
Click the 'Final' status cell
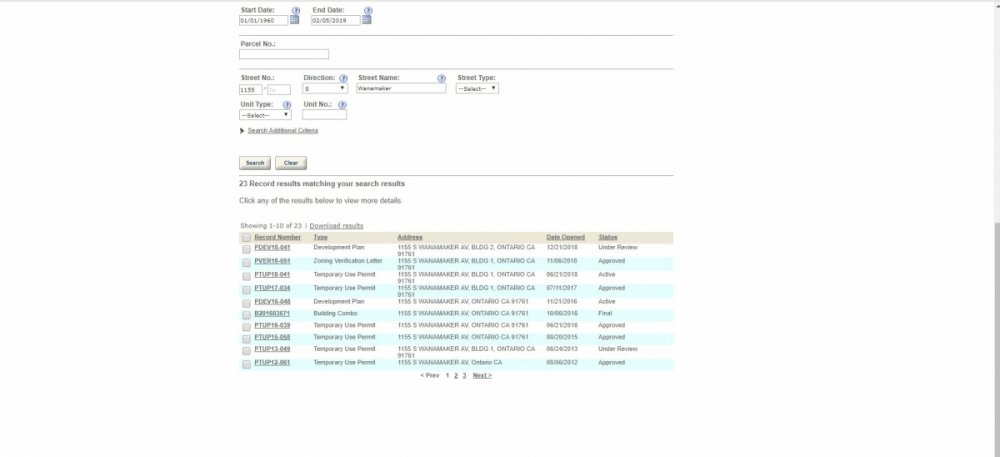pos(605,314)
